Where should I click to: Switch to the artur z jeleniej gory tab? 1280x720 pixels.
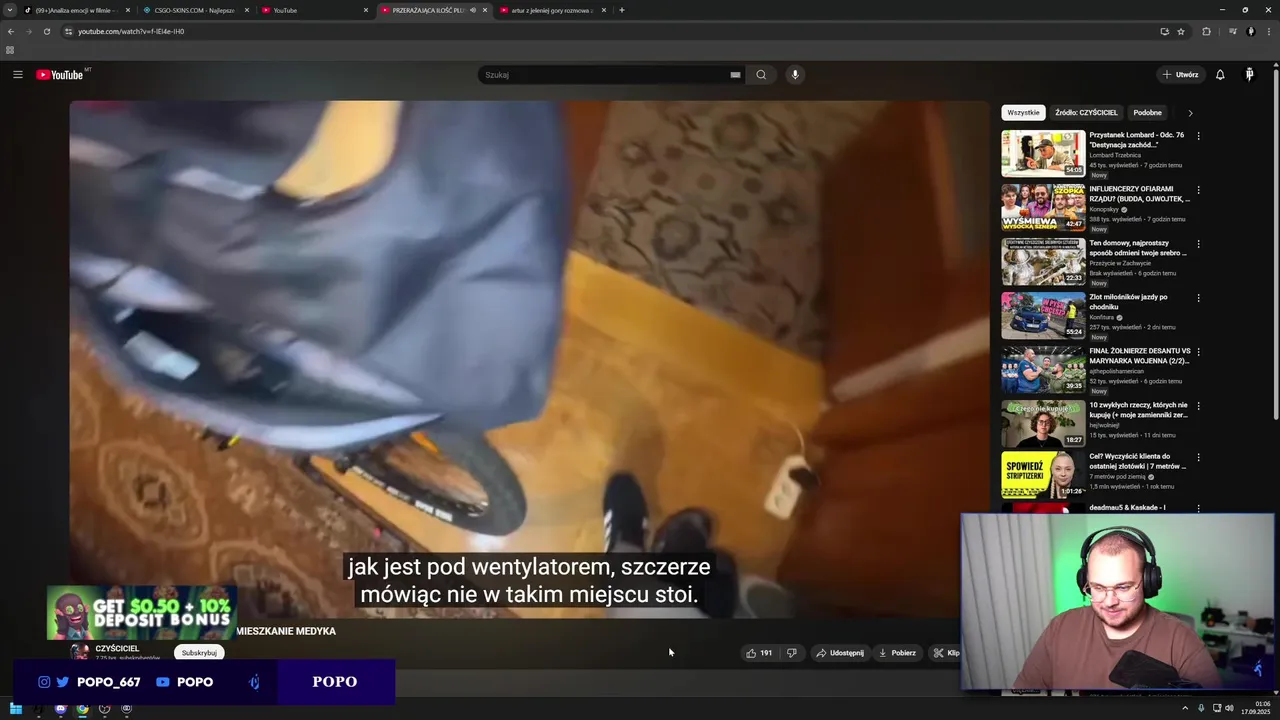click(552, 10)
